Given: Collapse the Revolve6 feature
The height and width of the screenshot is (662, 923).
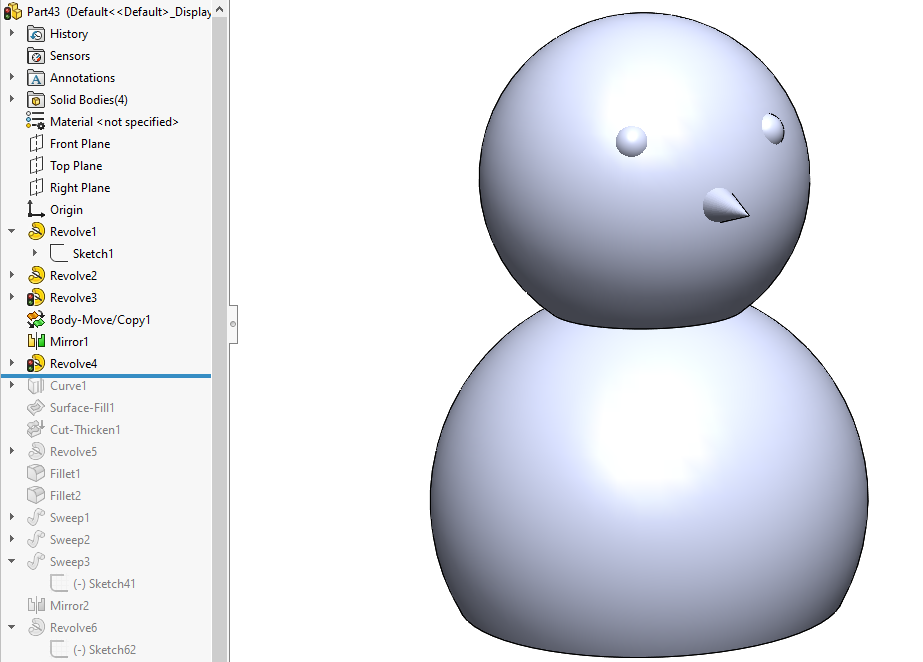Looking at the screenshot, I should click(x=12, y=627).
